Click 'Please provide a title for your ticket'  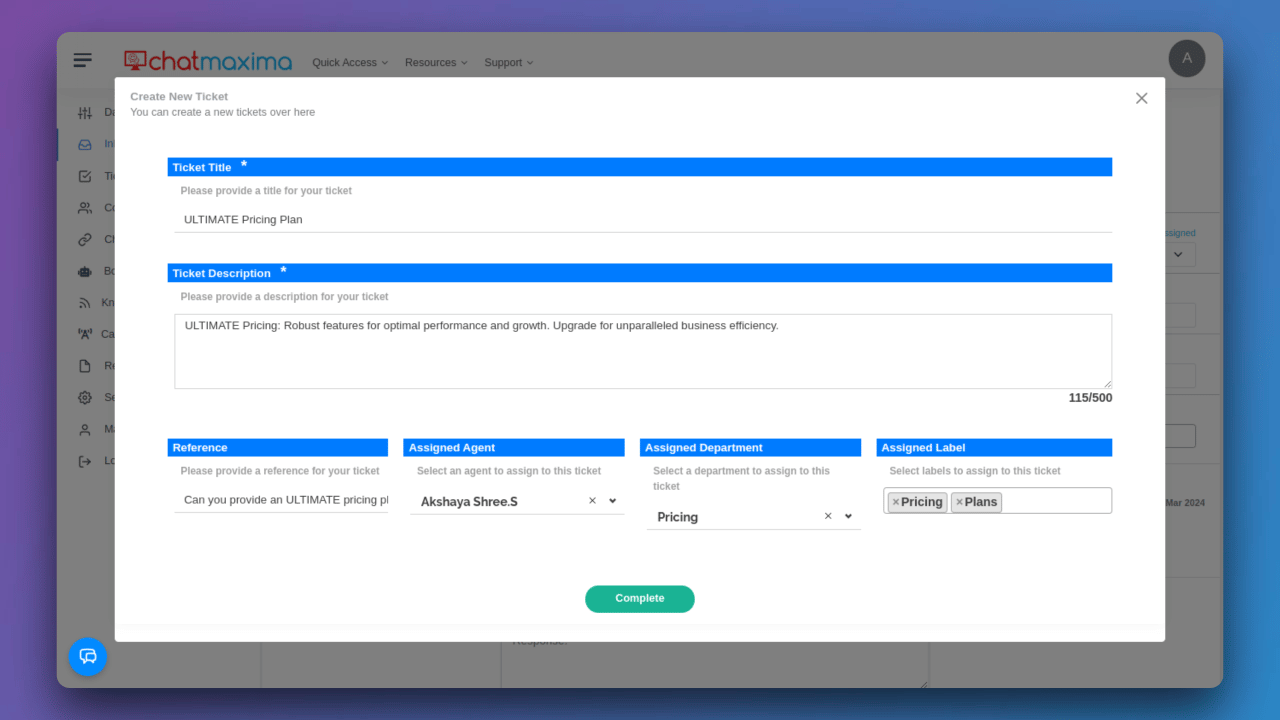(x=266, y=191)
